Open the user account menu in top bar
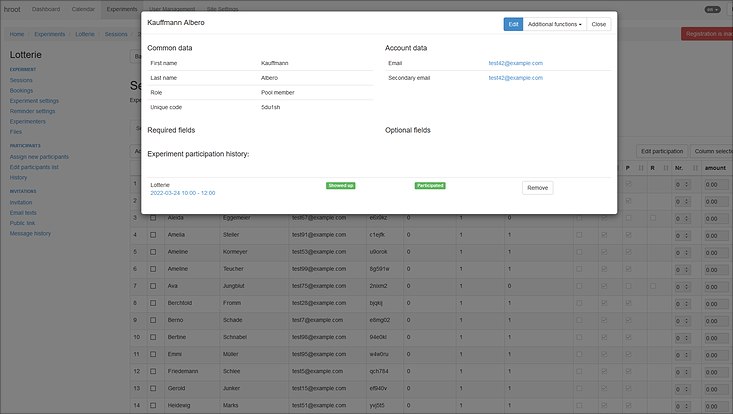The width and height of the screenshot is (733, 414). [x=712, y=8]
